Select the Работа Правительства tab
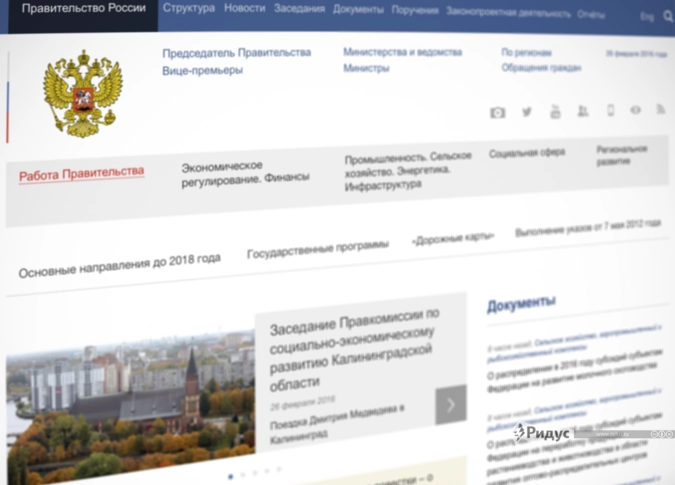The width and height of the screenshot is (675, 485). click(x=81, y=174)
